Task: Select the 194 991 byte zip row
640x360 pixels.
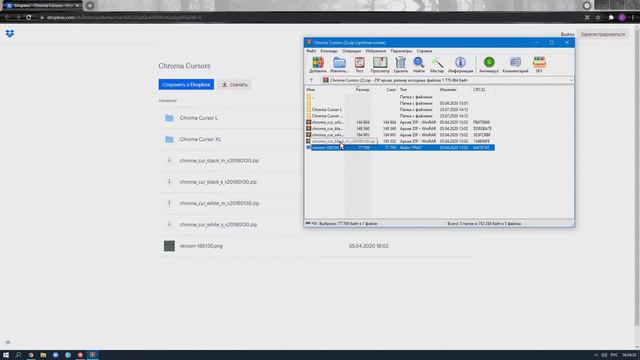Action: [x=400, y=135]
